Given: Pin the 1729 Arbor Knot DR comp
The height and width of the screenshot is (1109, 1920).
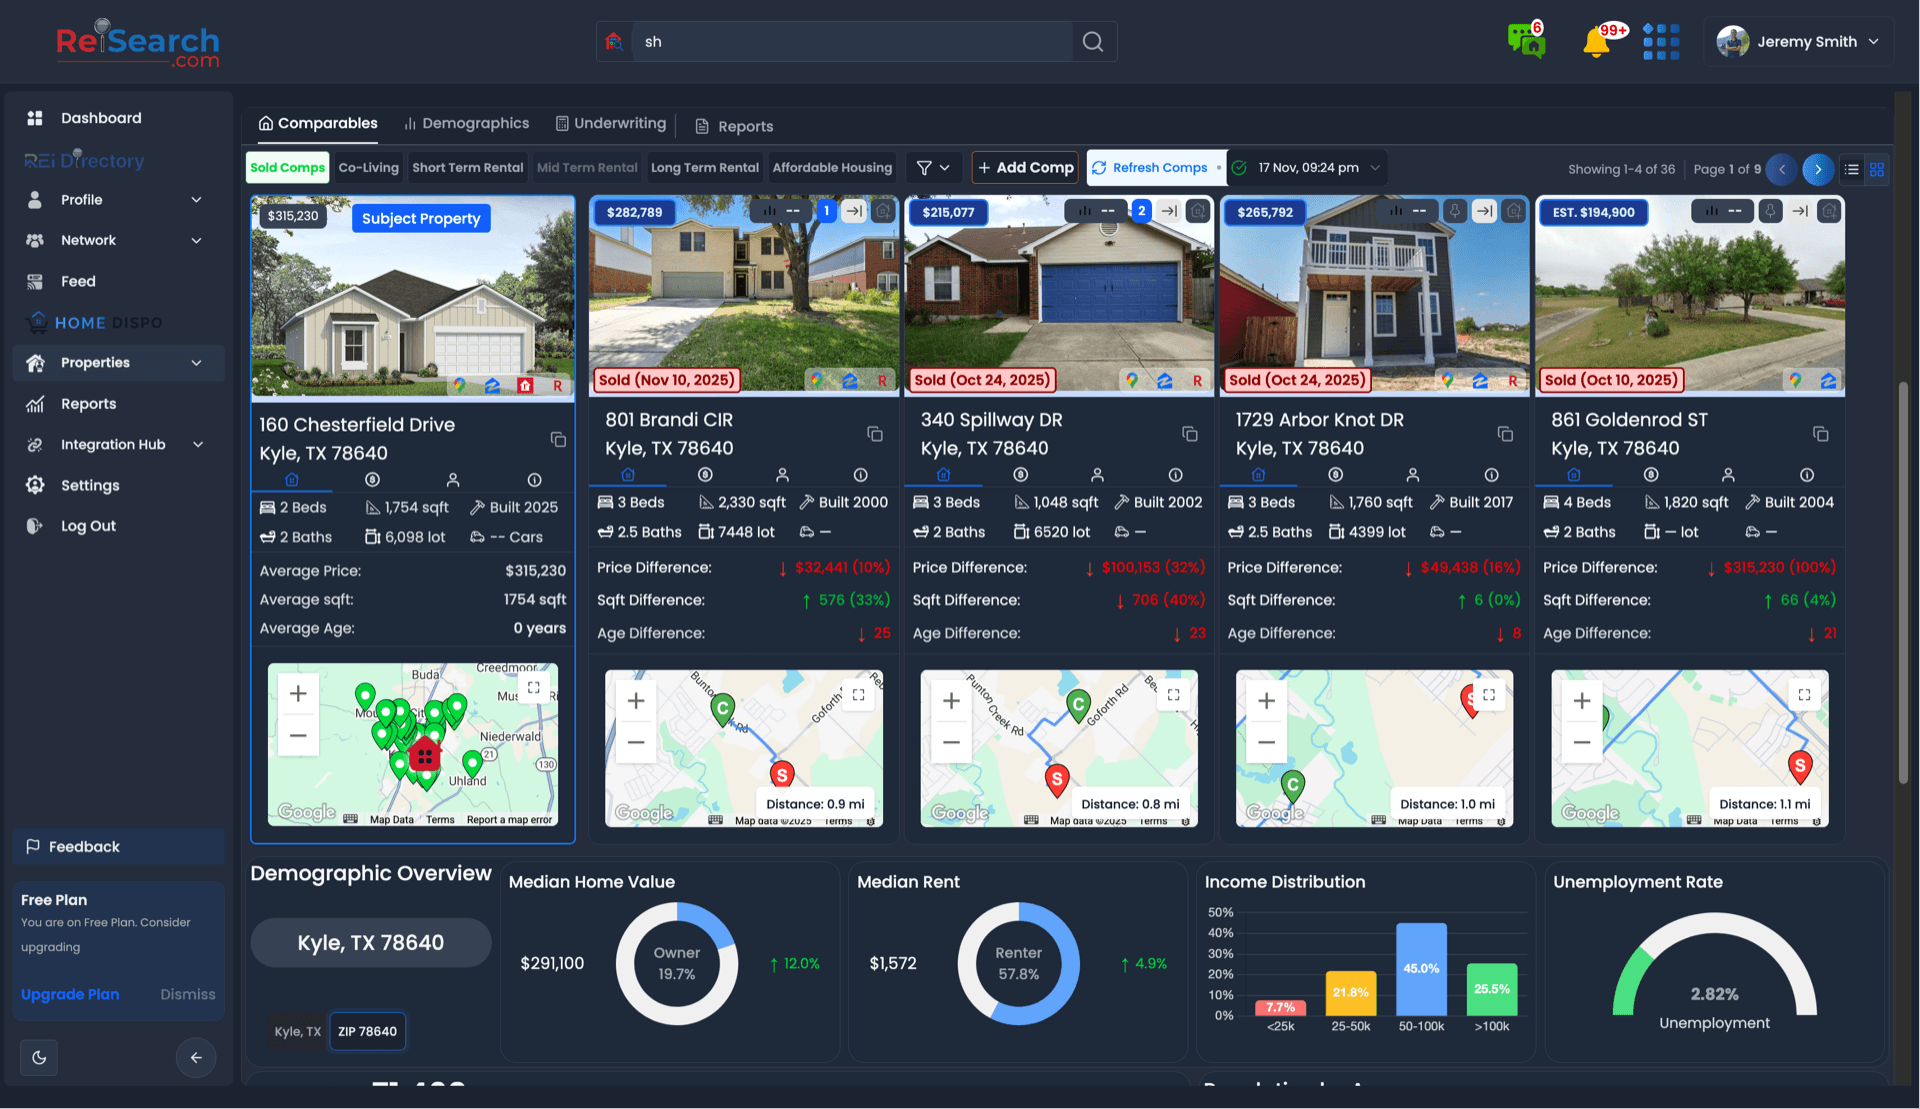Looking at the screenshot, I should point(1455,211).
